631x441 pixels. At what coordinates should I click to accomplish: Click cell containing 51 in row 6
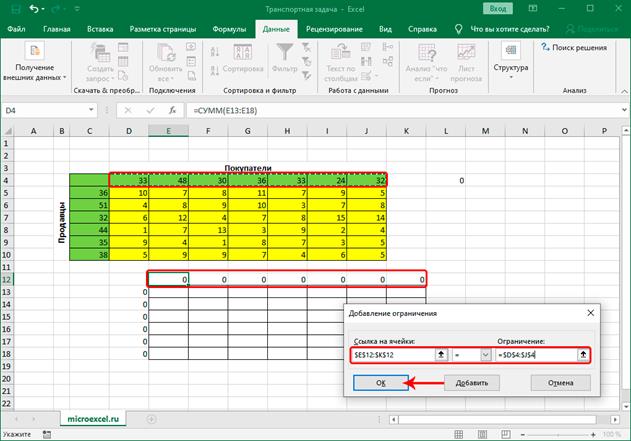(89, 205)
